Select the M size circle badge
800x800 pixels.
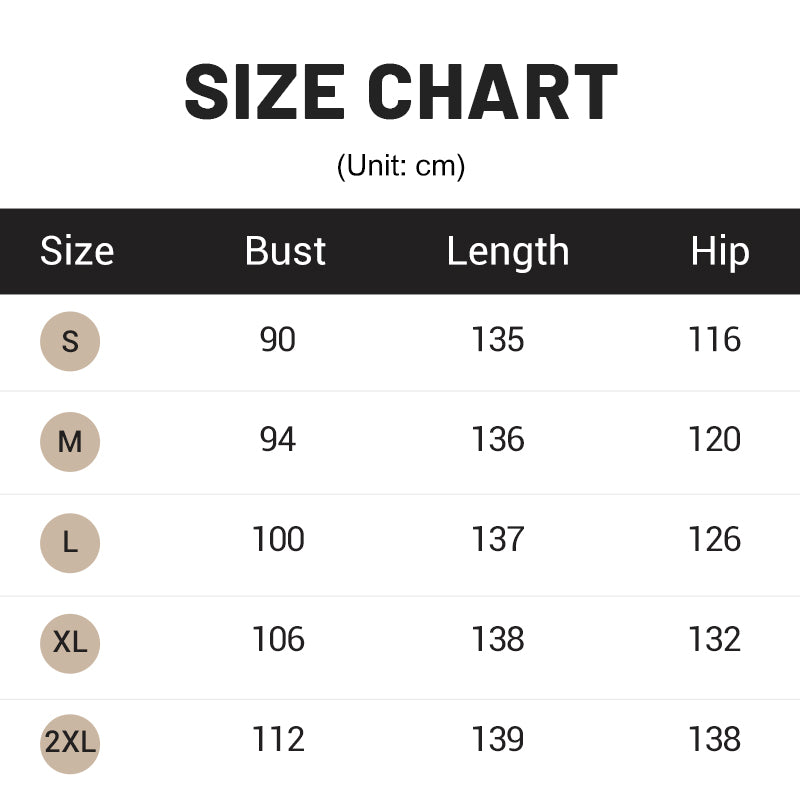tap(70, 441)
